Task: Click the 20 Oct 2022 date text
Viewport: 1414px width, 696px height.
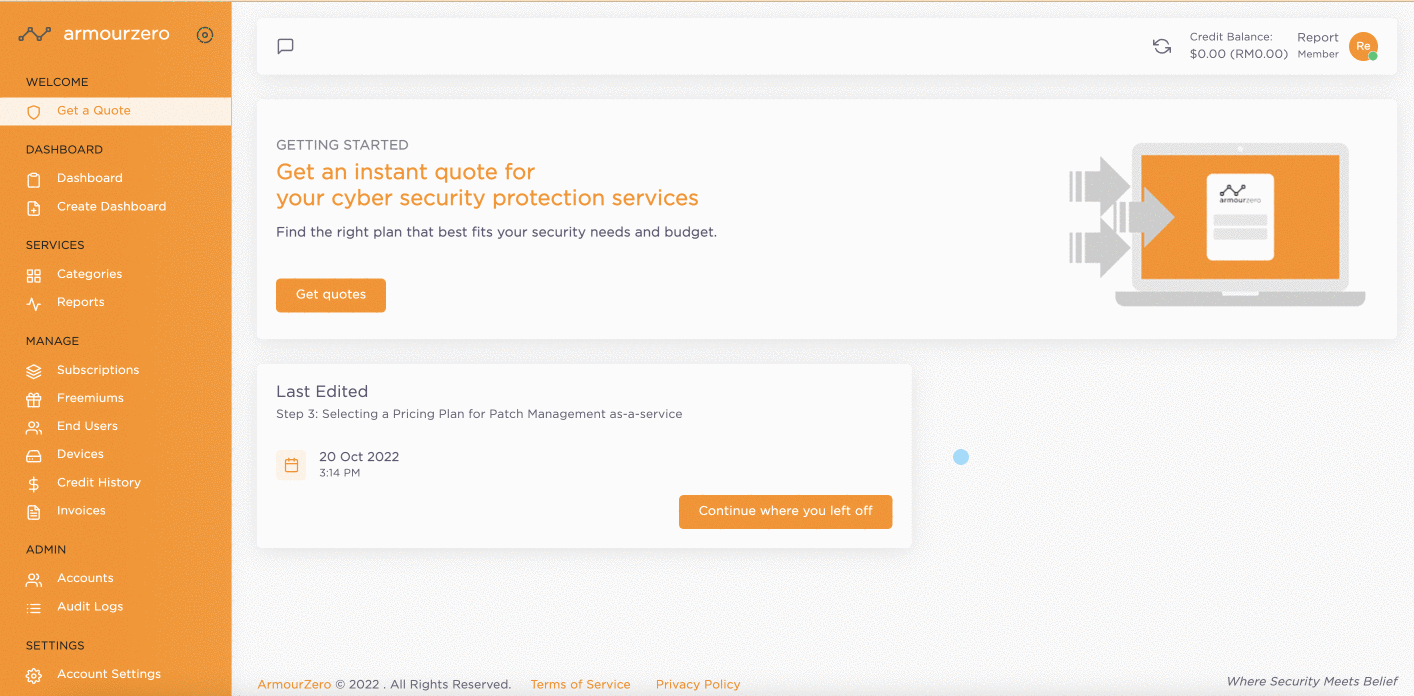Action: (x=359, y=457)
